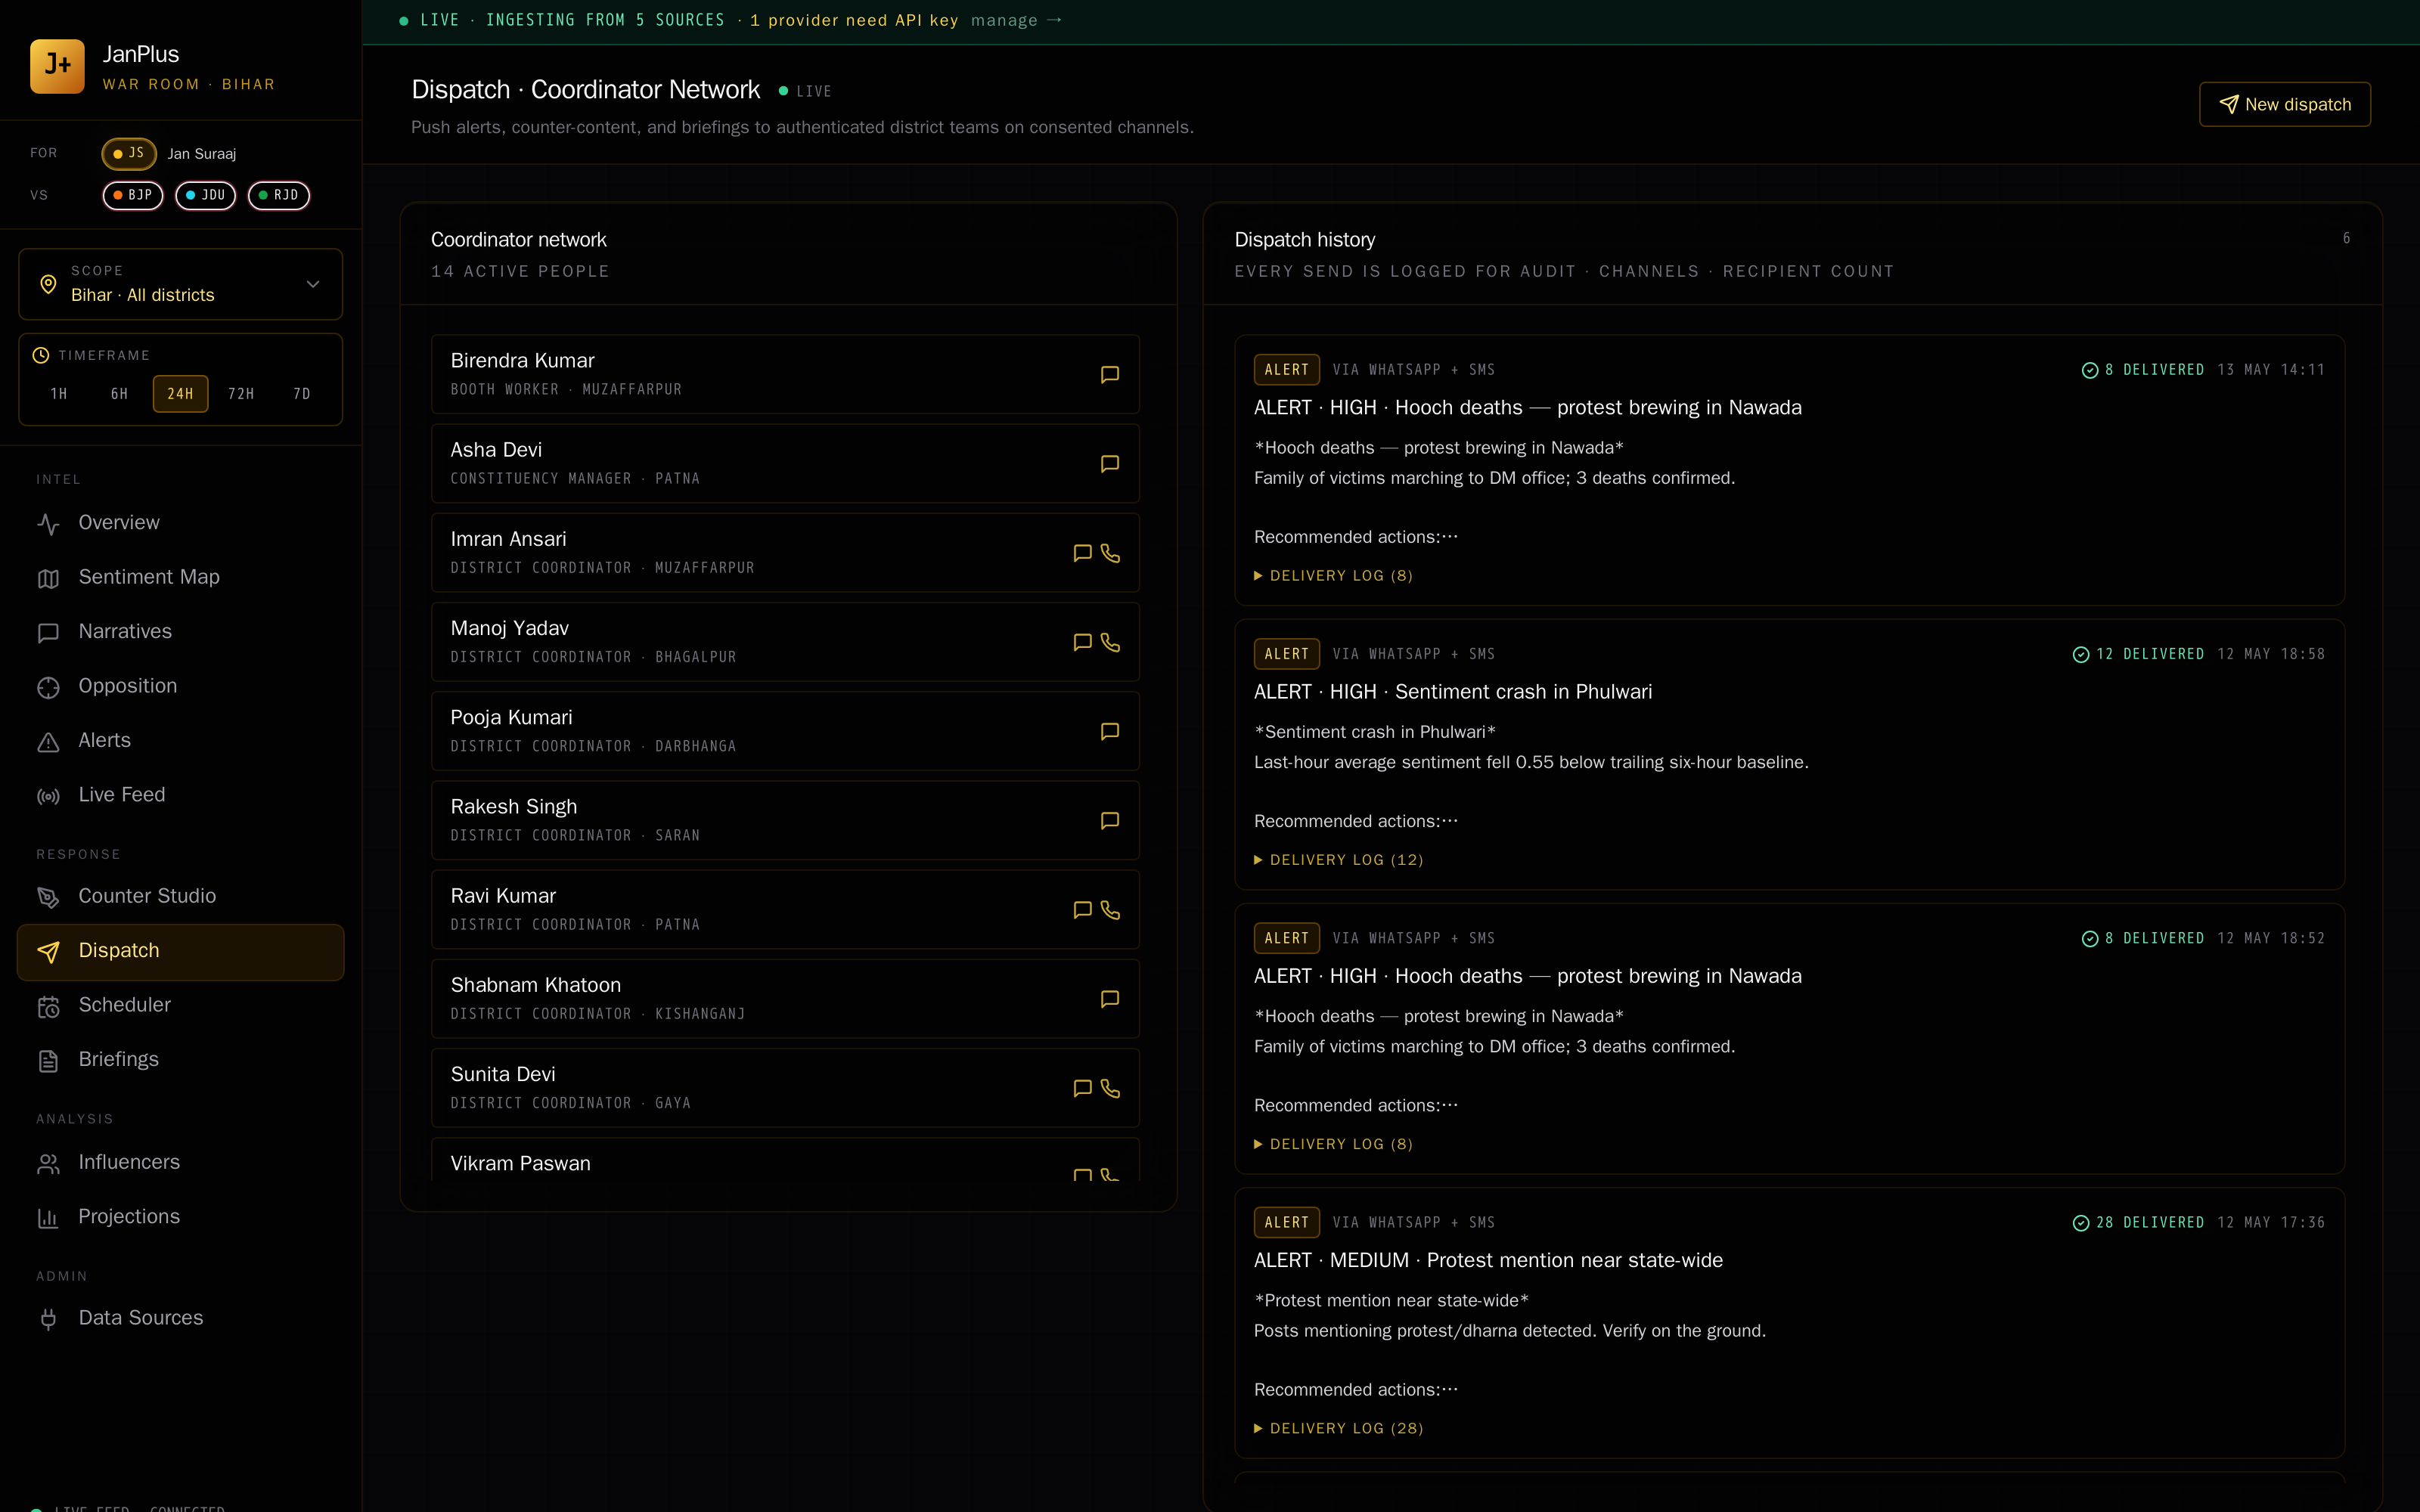This screenshot has width=2420, height=1512.
Task: Go to Briefings
Action: pyautogui.click(x=180, y=1059)
